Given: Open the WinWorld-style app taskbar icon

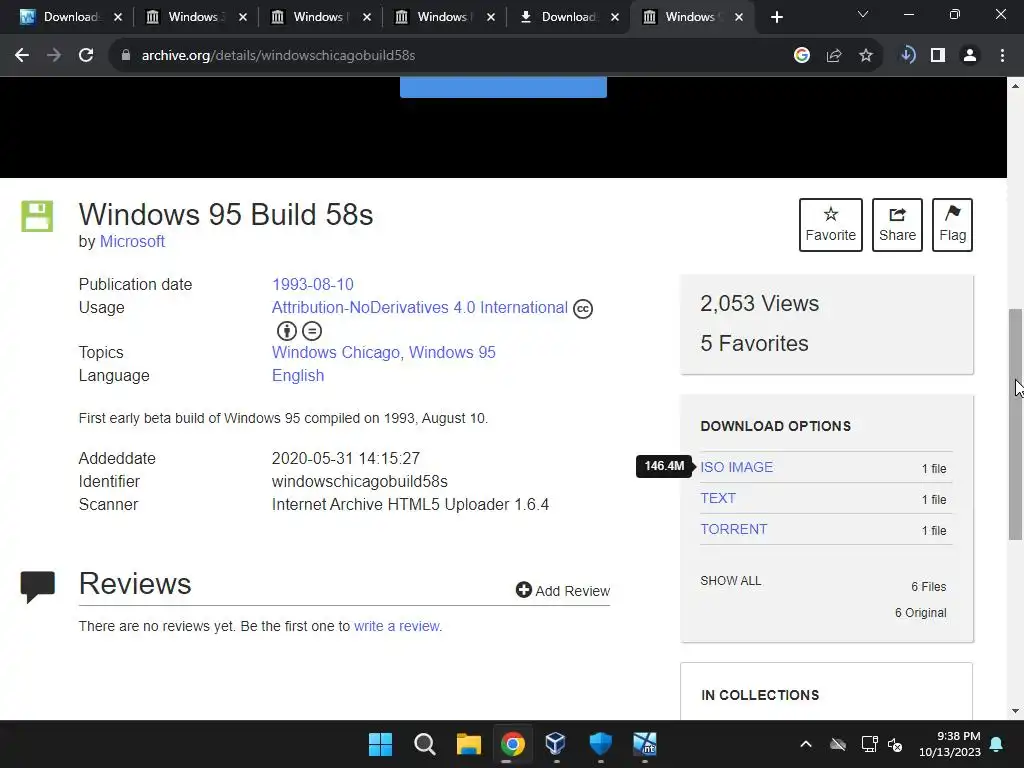Looking at the screenshot, I should [x=645, y=744].
